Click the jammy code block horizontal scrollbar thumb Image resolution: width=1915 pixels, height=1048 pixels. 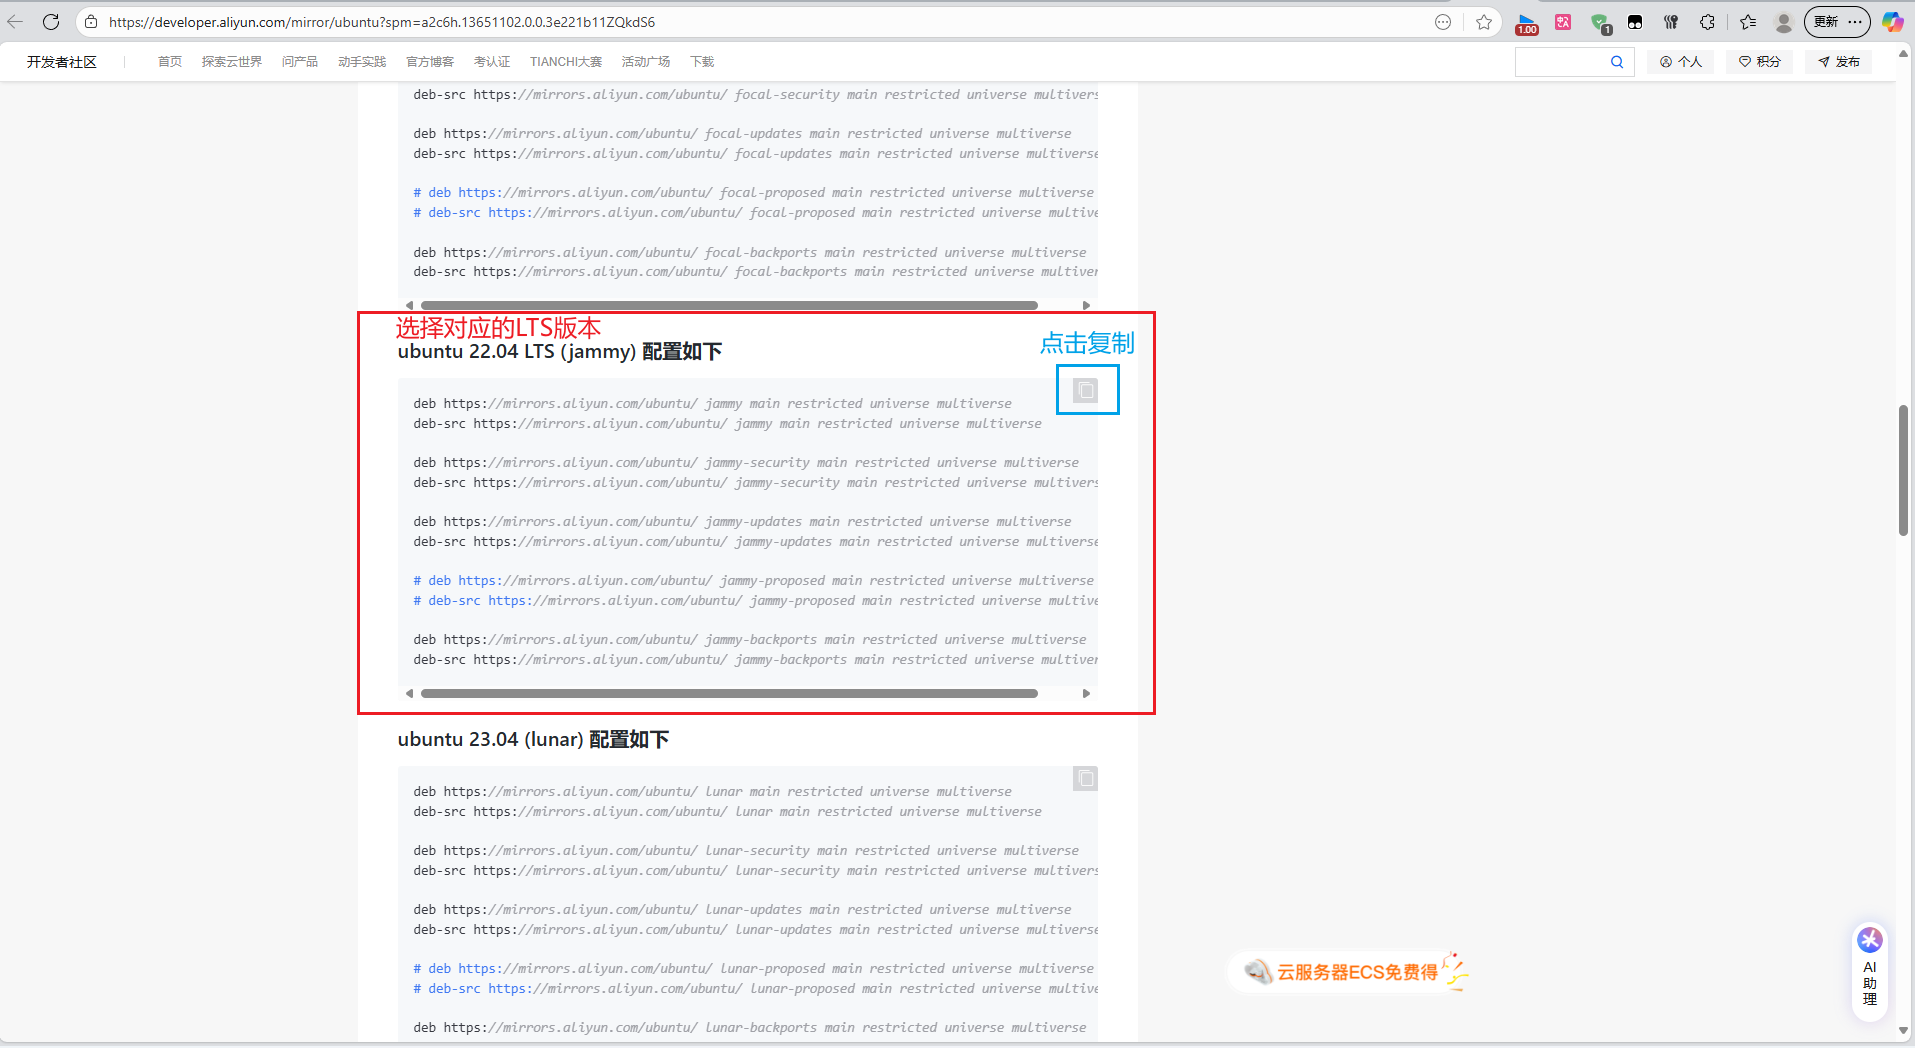click(x=729, y=693)
